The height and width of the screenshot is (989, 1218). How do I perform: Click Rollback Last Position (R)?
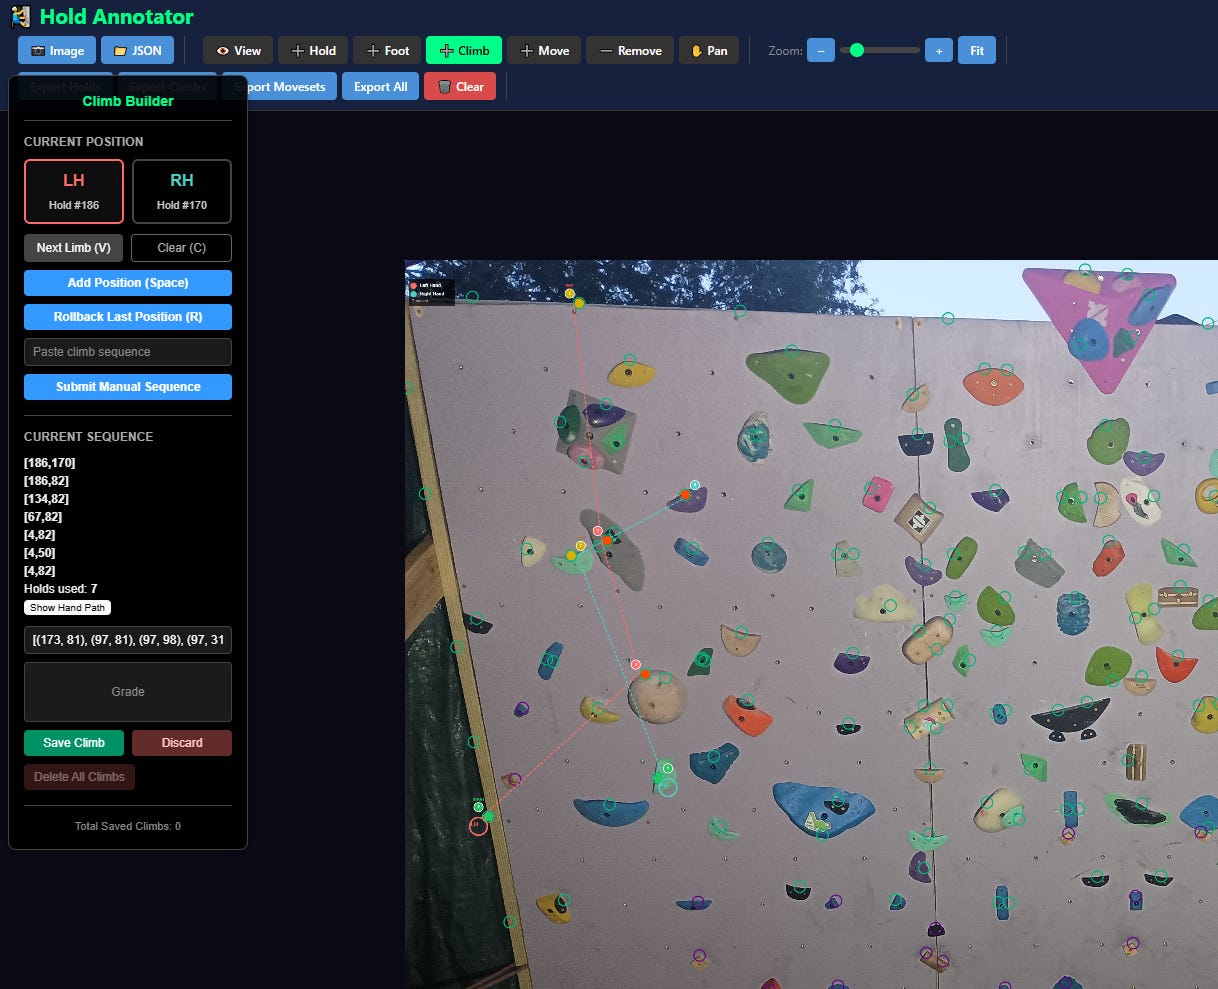[x=128, y=316]
